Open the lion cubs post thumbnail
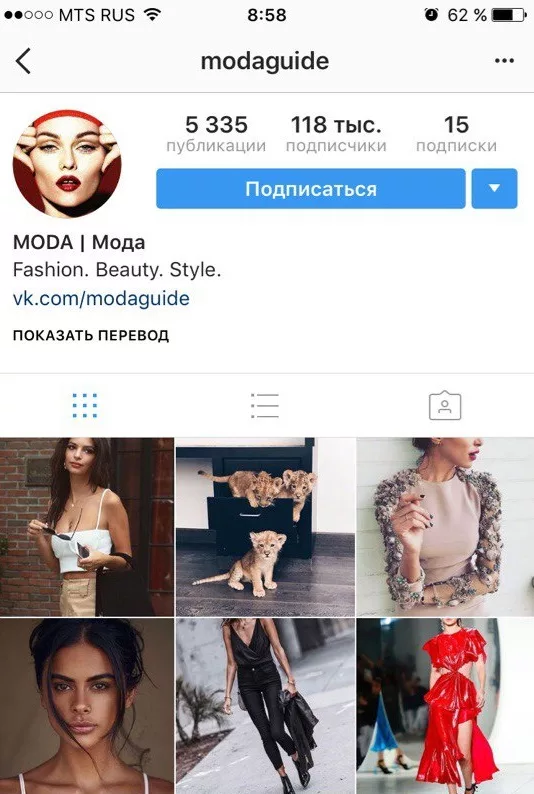The height and width of the screenshot is (794, 534). point(265,527)
